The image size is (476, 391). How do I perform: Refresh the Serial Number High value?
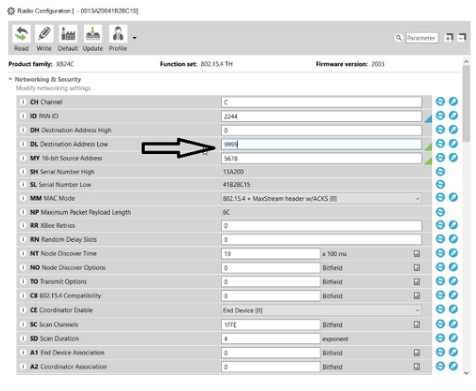(x=440, y=172)
